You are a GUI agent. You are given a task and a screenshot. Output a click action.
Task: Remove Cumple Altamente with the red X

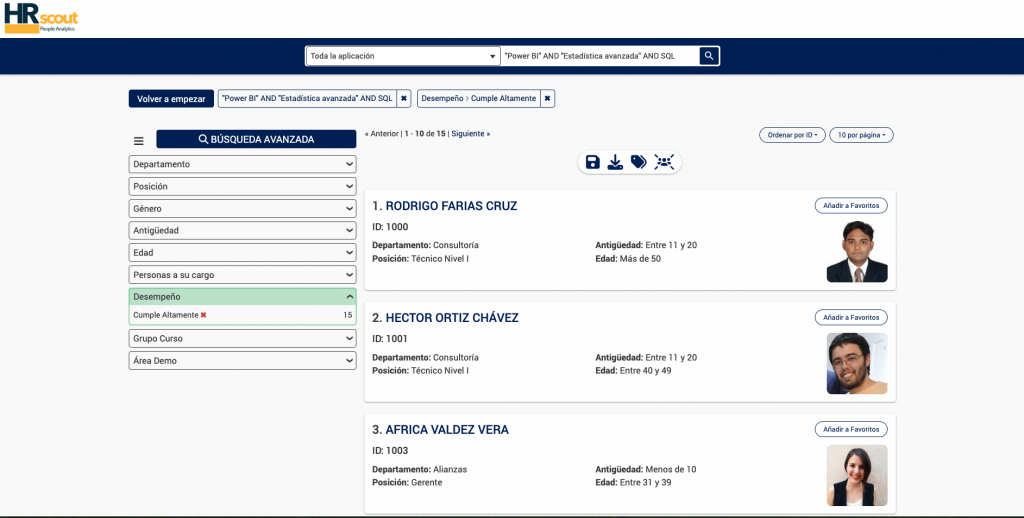point(204,315)
